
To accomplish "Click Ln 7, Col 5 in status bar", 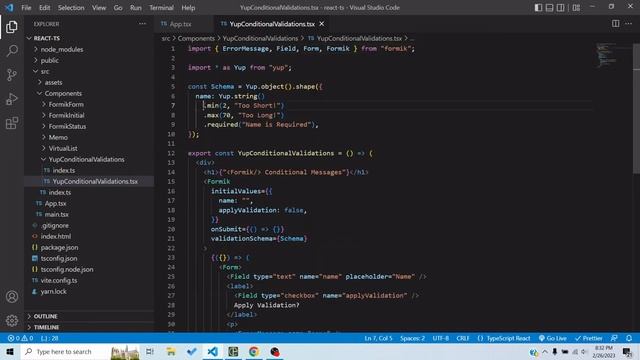I will pyautogui.click(x=378, y=338).
